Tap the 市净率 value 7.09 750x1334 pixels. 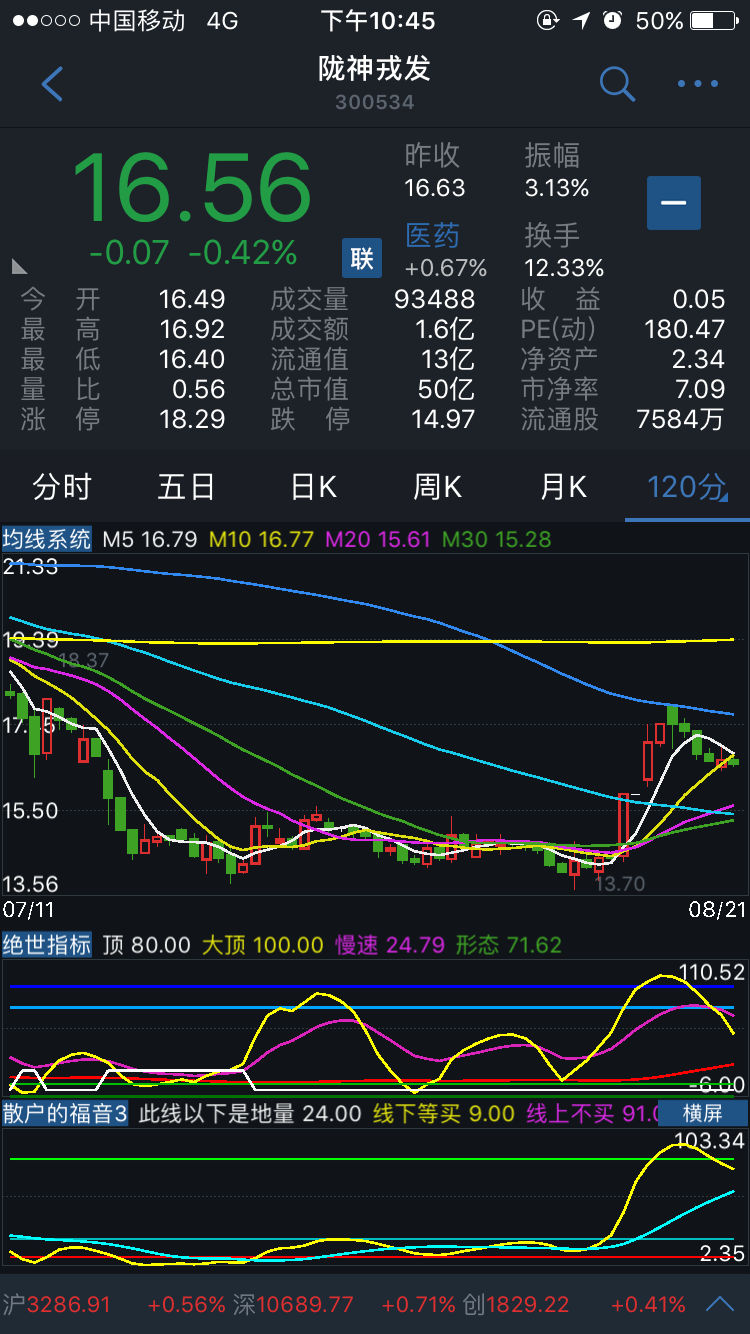[698, 389]
